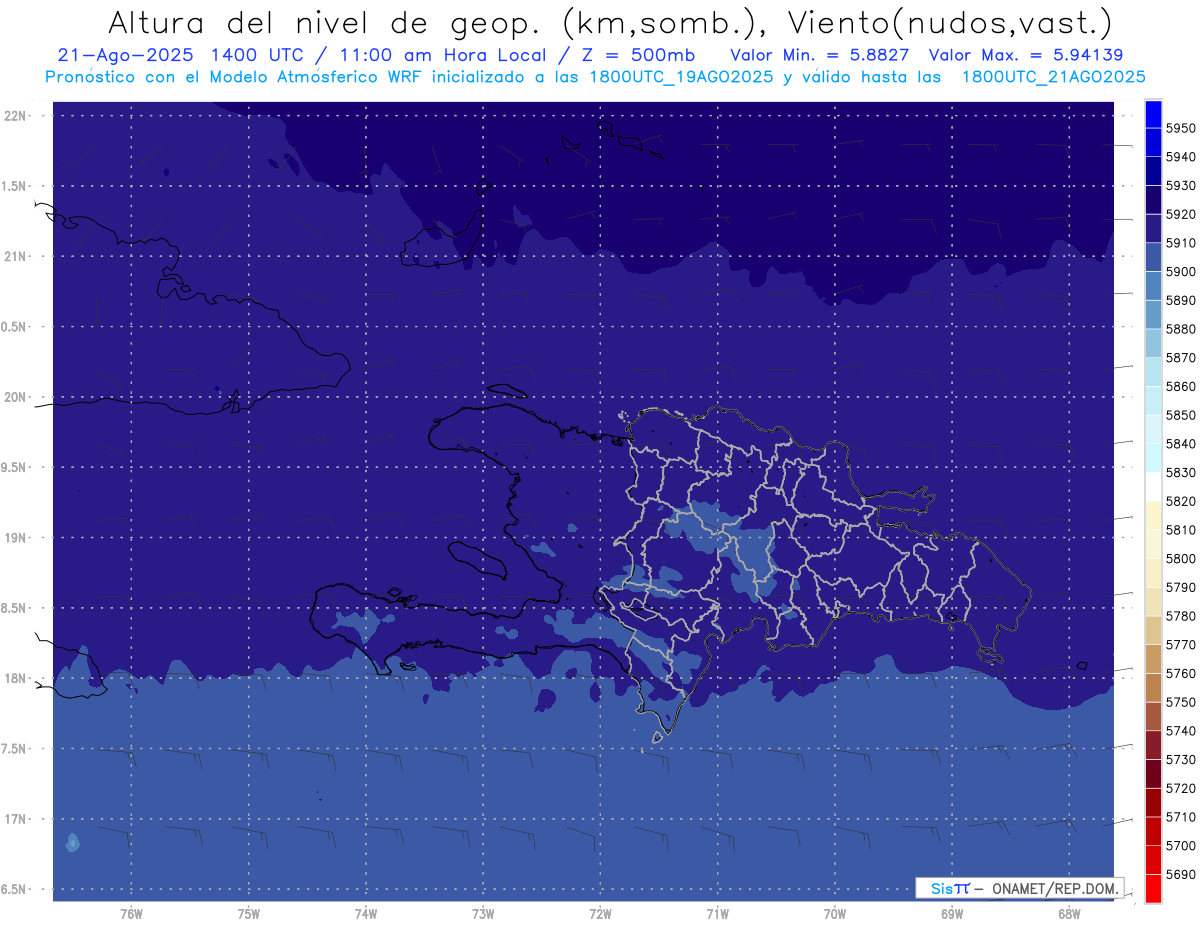Click the '5790' colorbar label
The height and width of the screenshot is (927, 1200).
(1180, 587)
